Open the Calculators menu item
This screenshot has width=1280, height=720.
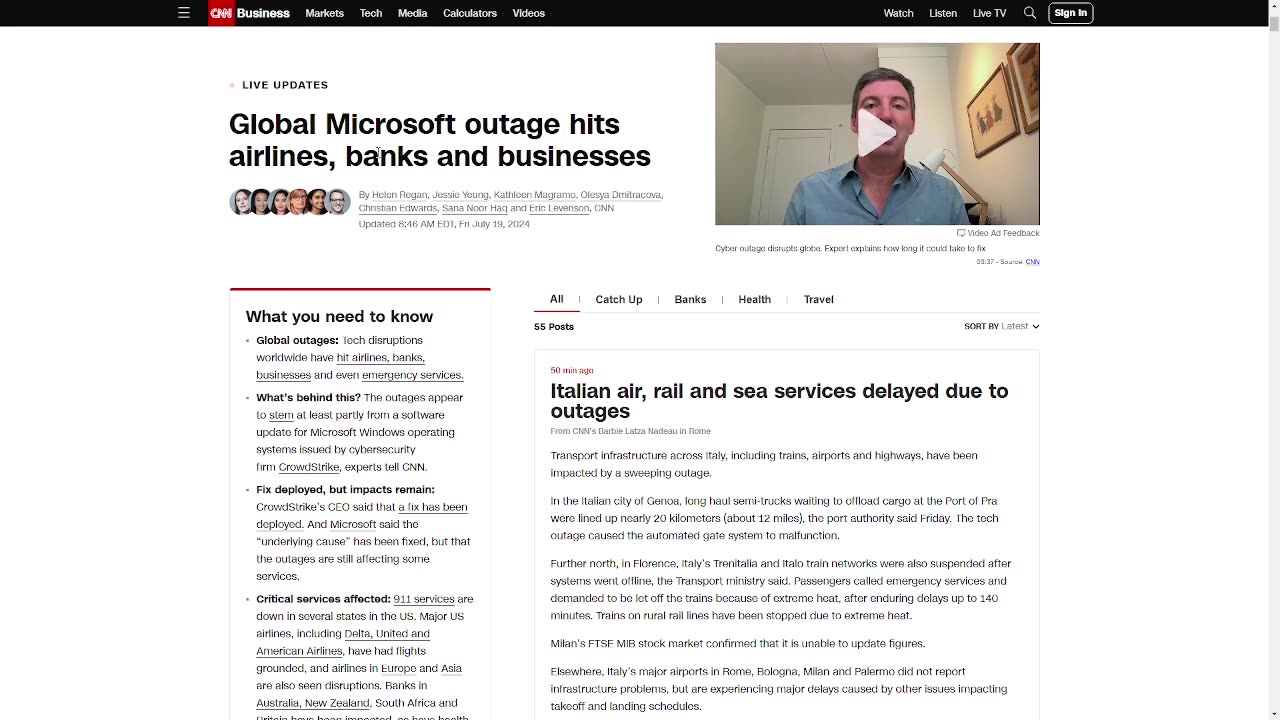tap(470, 13)
